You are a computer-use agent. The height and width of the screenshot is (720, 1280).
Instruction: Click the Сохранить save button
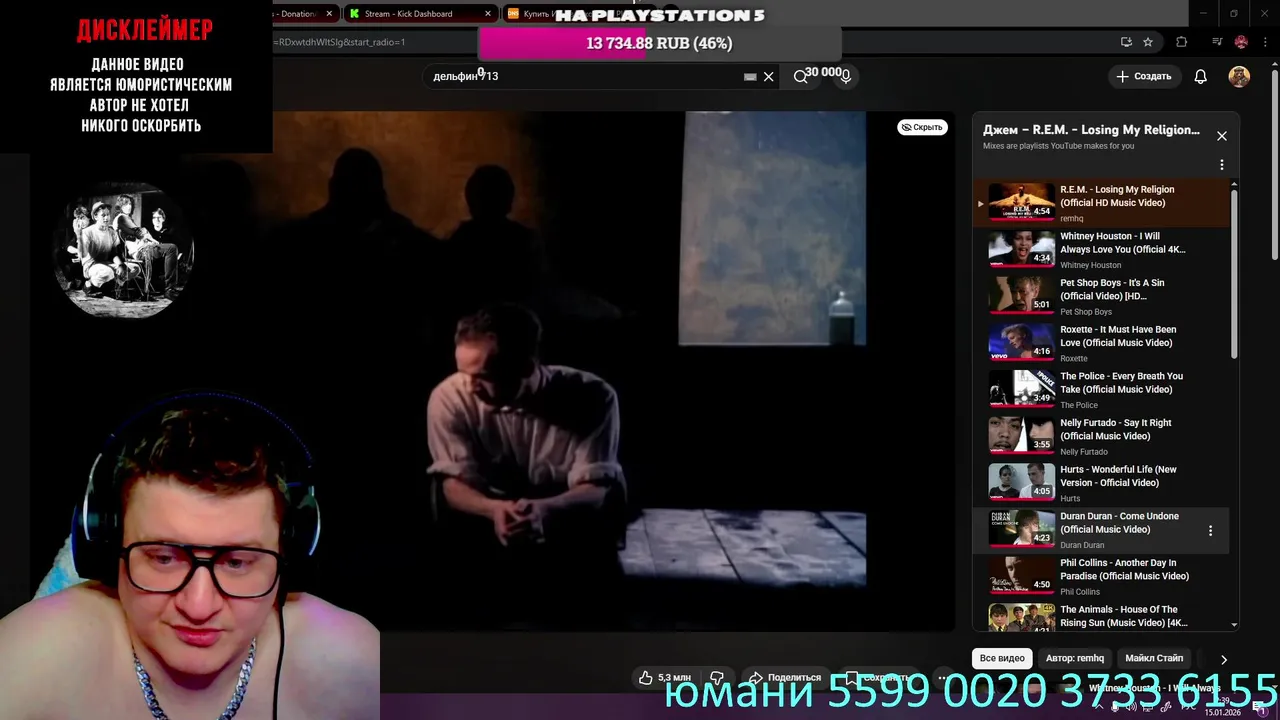click(877, 678)
